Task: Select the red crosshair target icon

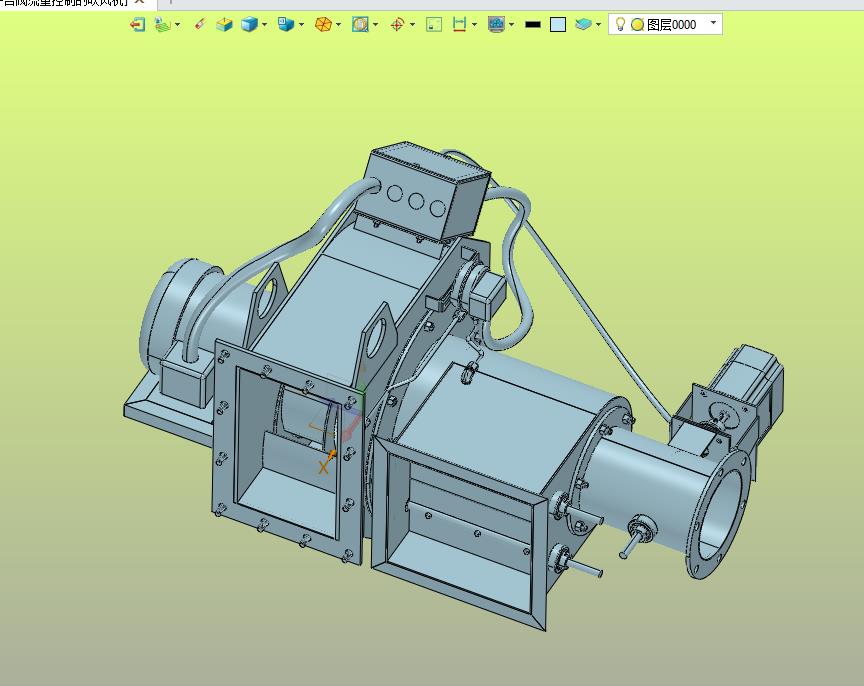Action: [397, 24]
